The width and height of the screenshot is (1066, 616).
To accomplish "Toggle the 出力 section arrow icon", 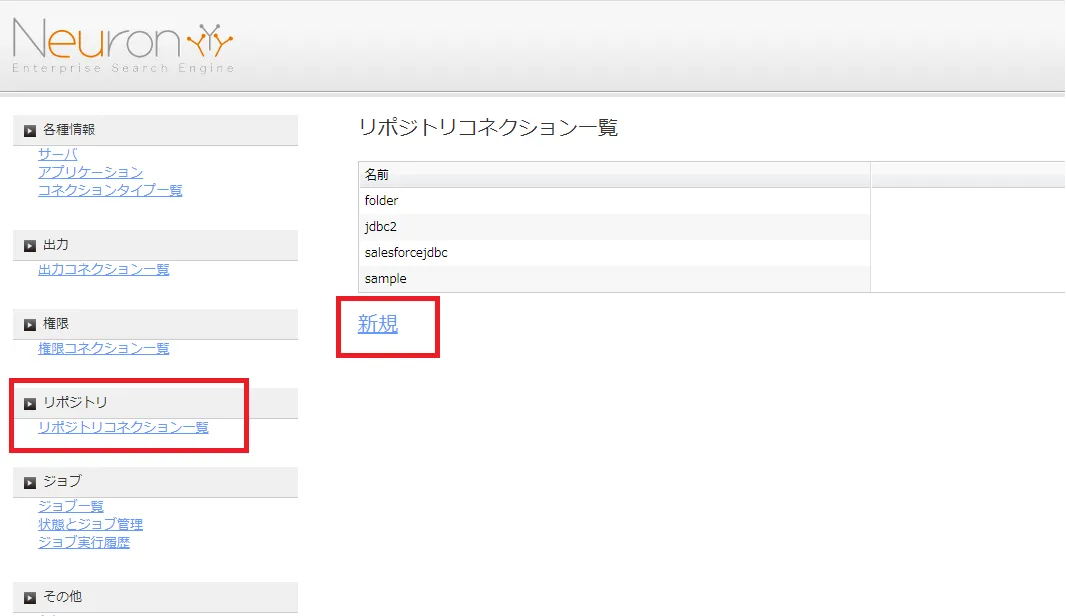I will coord(30,245).
